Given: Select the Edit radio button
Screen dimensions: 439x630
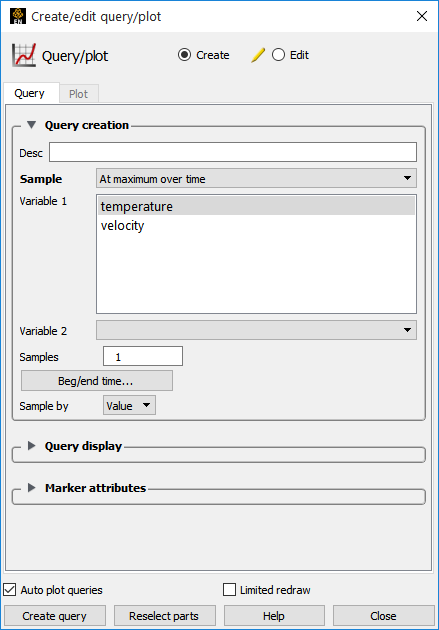Looking at the screenshot, I should point(278,55).
